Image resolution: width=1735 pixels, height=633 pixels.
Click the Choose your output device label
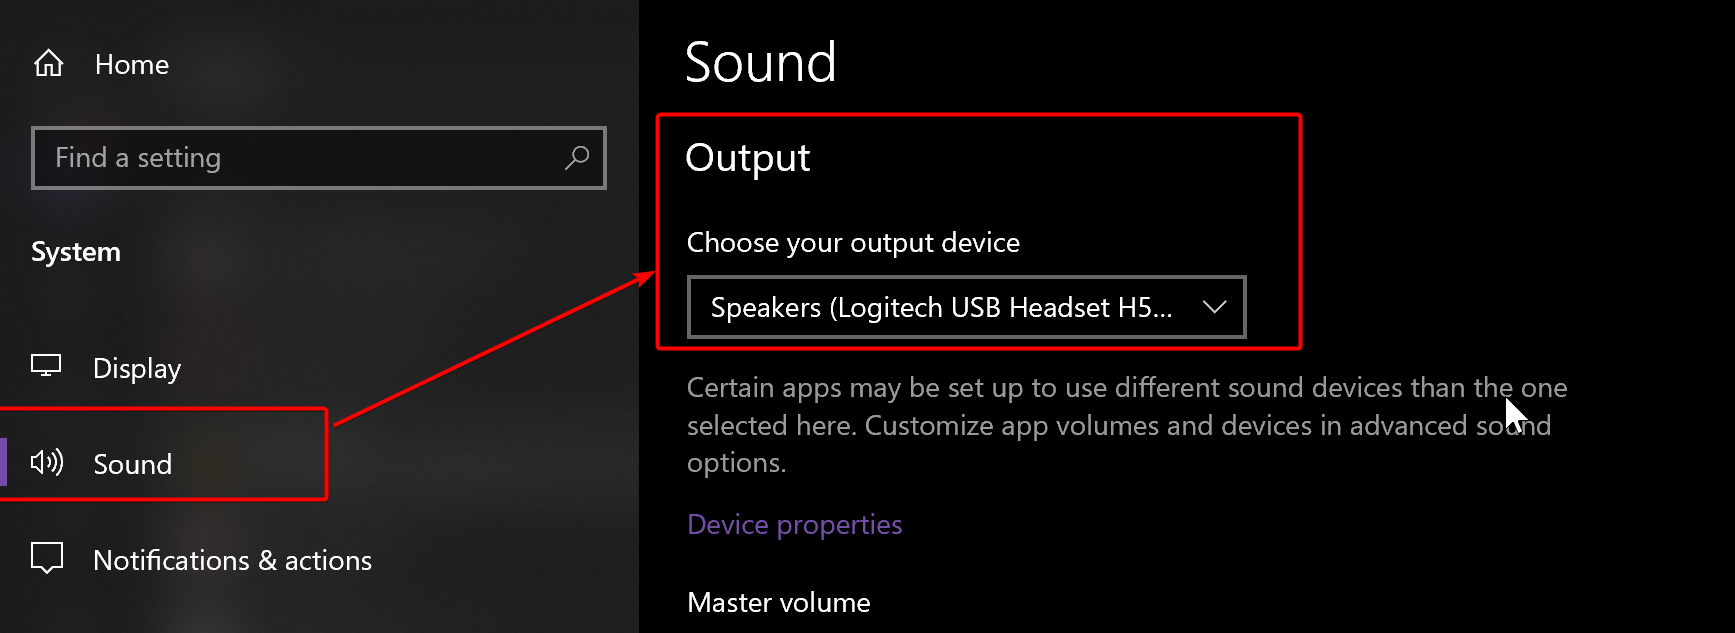(853, 243)
